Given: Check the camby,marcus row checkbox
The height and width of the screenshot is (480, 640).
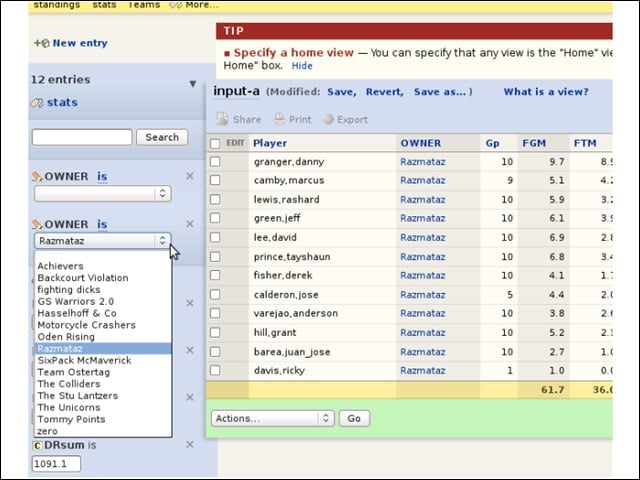Looking at the screenshot, I should [x=215, y=180].
